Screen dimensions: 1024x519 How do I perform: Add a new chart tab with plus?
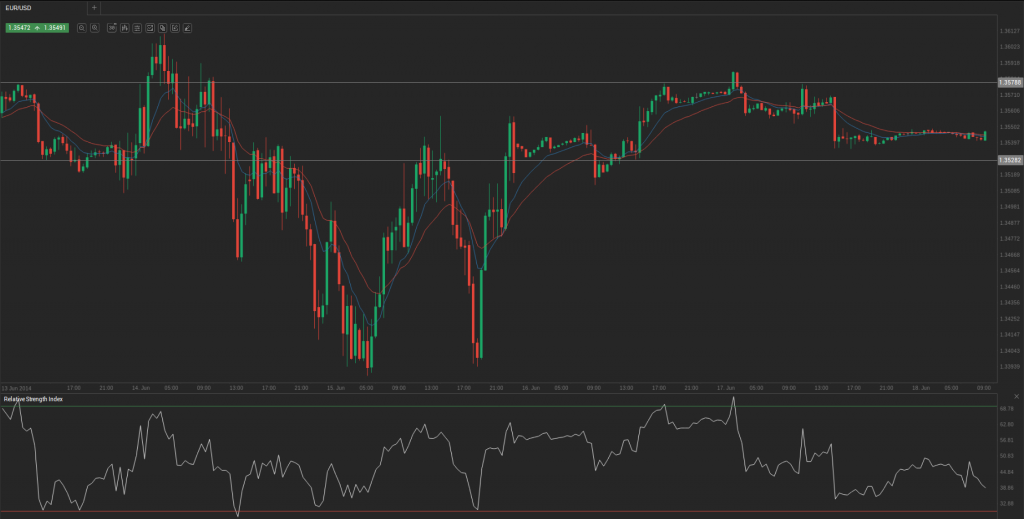click(94, 7)
